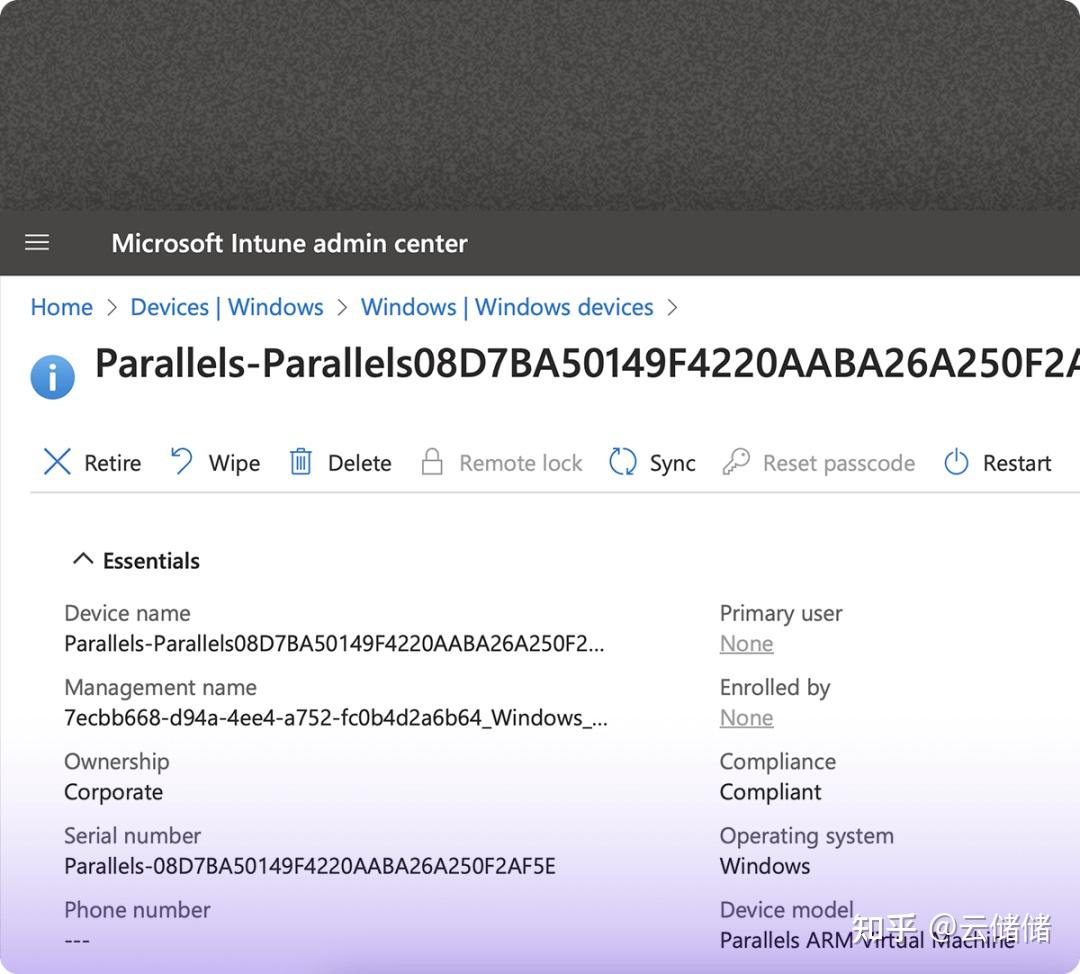This screenshot has height=974, width=1080.
Task: Go to Home via breadcrumb
Action: 61,307
